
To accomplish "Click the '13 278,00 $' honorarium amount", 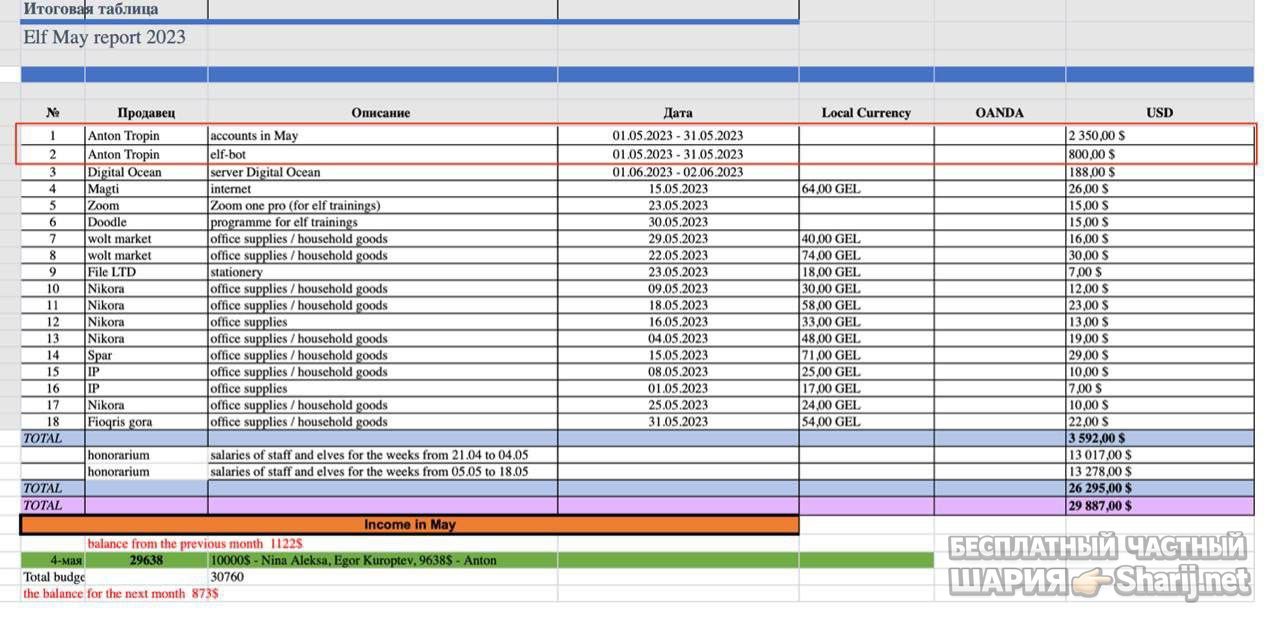I will click(x=1159, y=471).
